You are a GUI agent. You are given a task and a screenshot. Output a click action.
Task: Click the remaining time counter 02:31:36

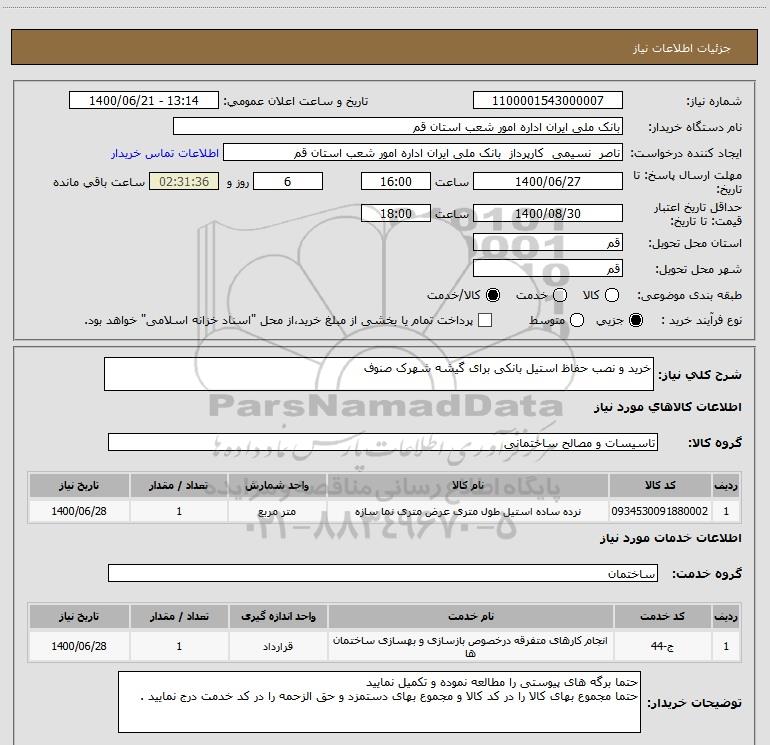click(x=184, y=181)
